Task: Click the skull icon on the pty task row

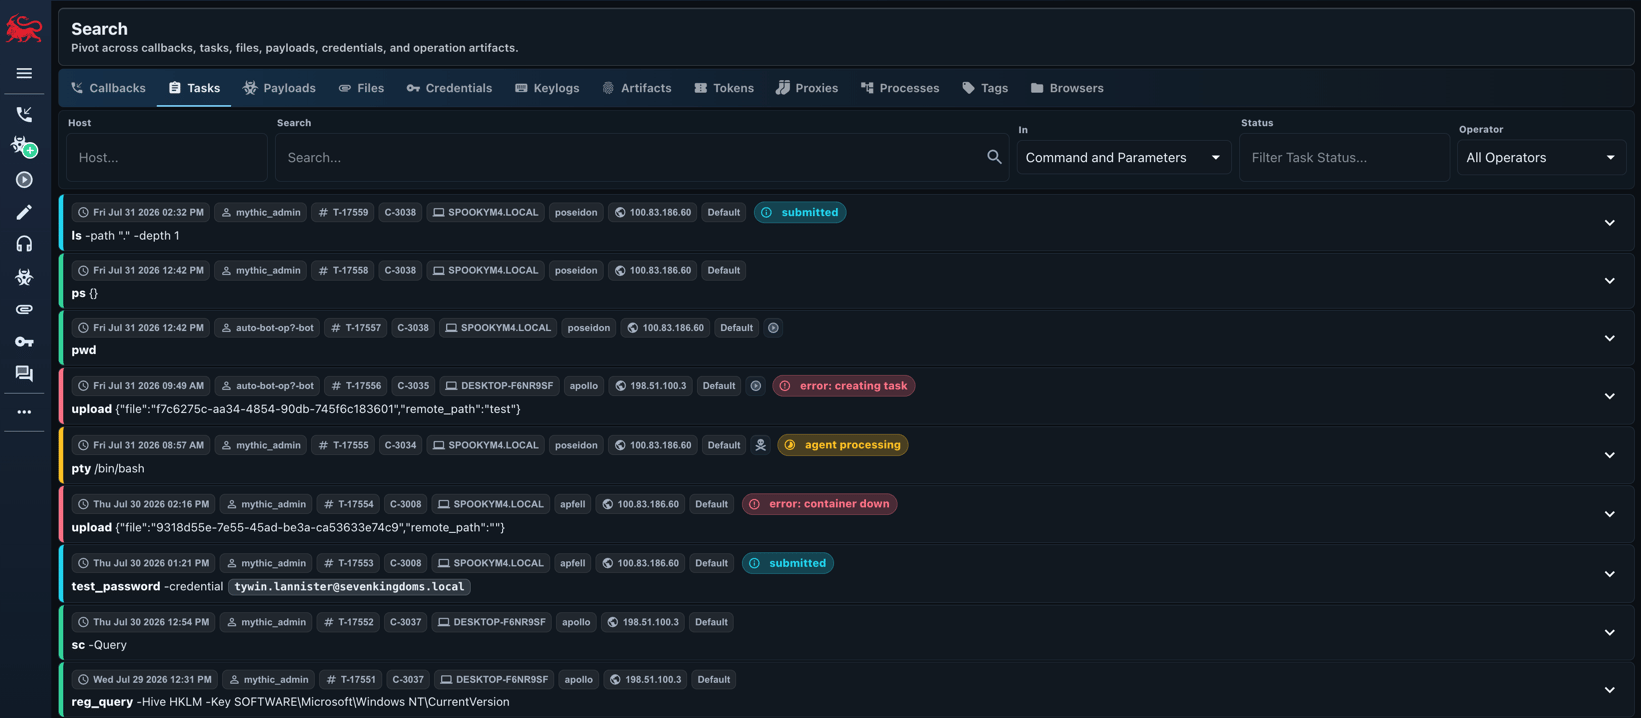Action: pos(760,445)
